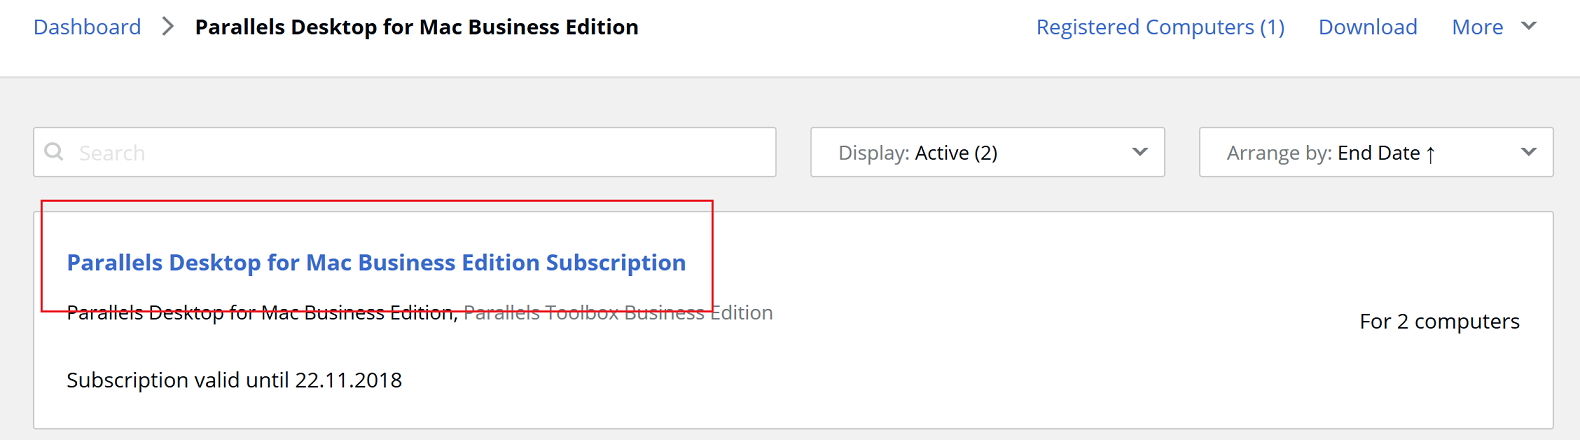Click the breadcrumb separator arrow after Dashboard
The height and width of the screenshot is (440, 1580).
click(x=168, y=27)
